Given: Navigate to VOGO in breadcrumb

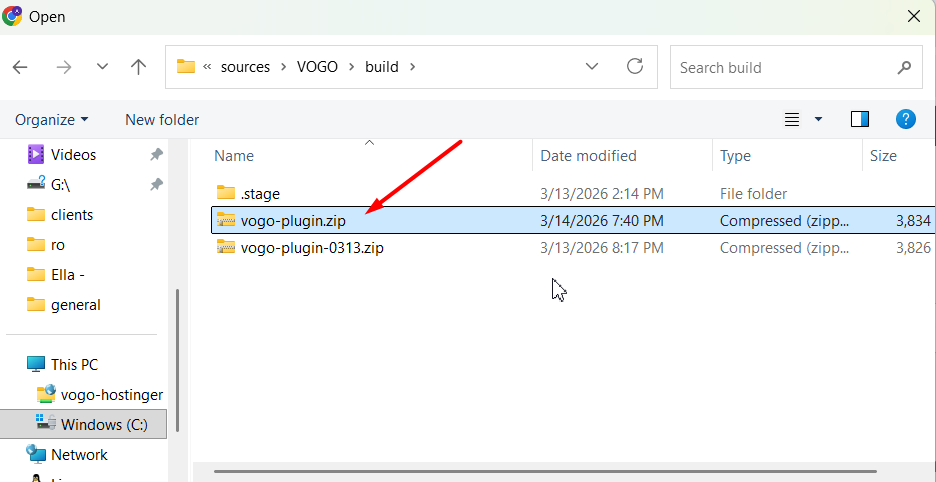Looking at the screenshot, I should 317,67.
